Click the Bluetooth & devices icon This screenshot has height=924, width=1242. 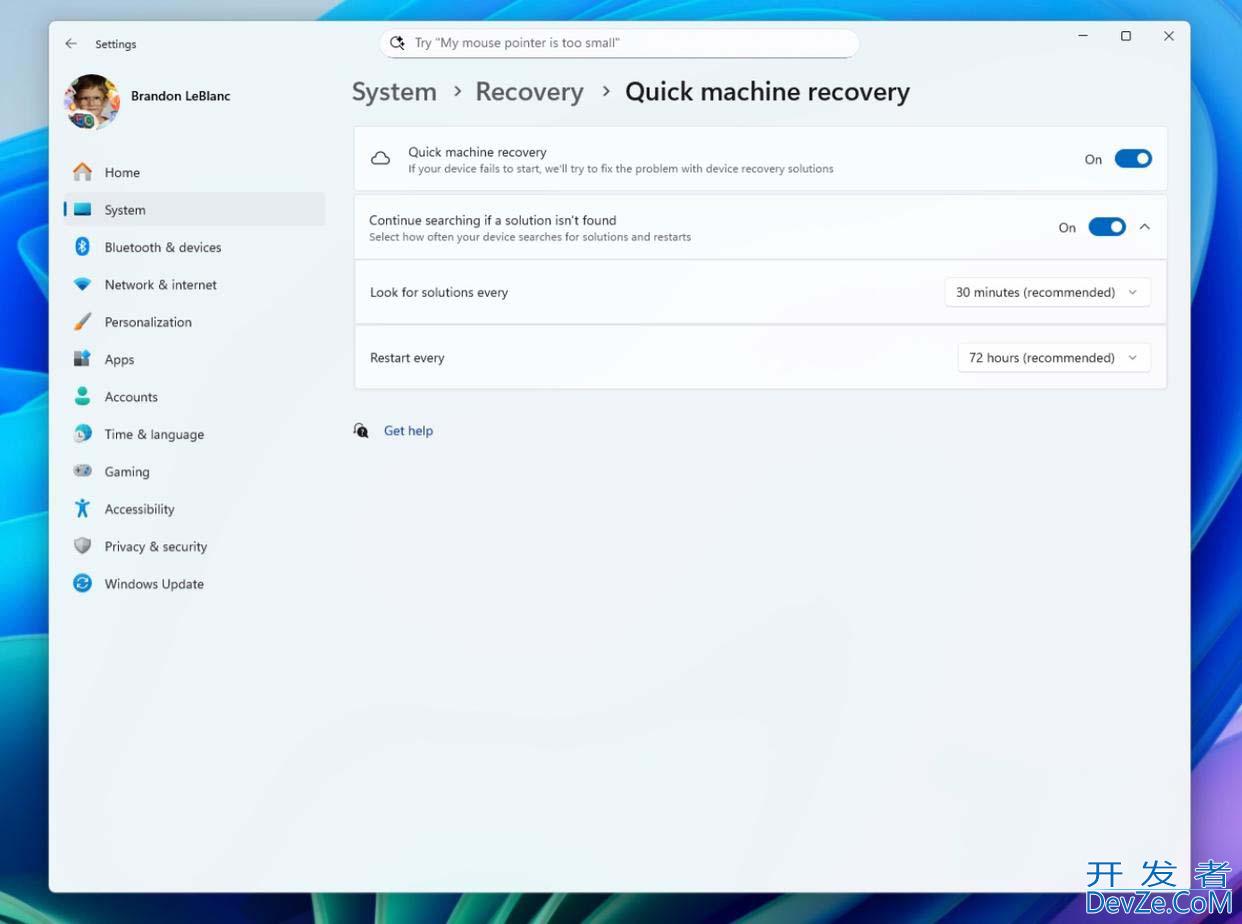[x=83, y=247]
